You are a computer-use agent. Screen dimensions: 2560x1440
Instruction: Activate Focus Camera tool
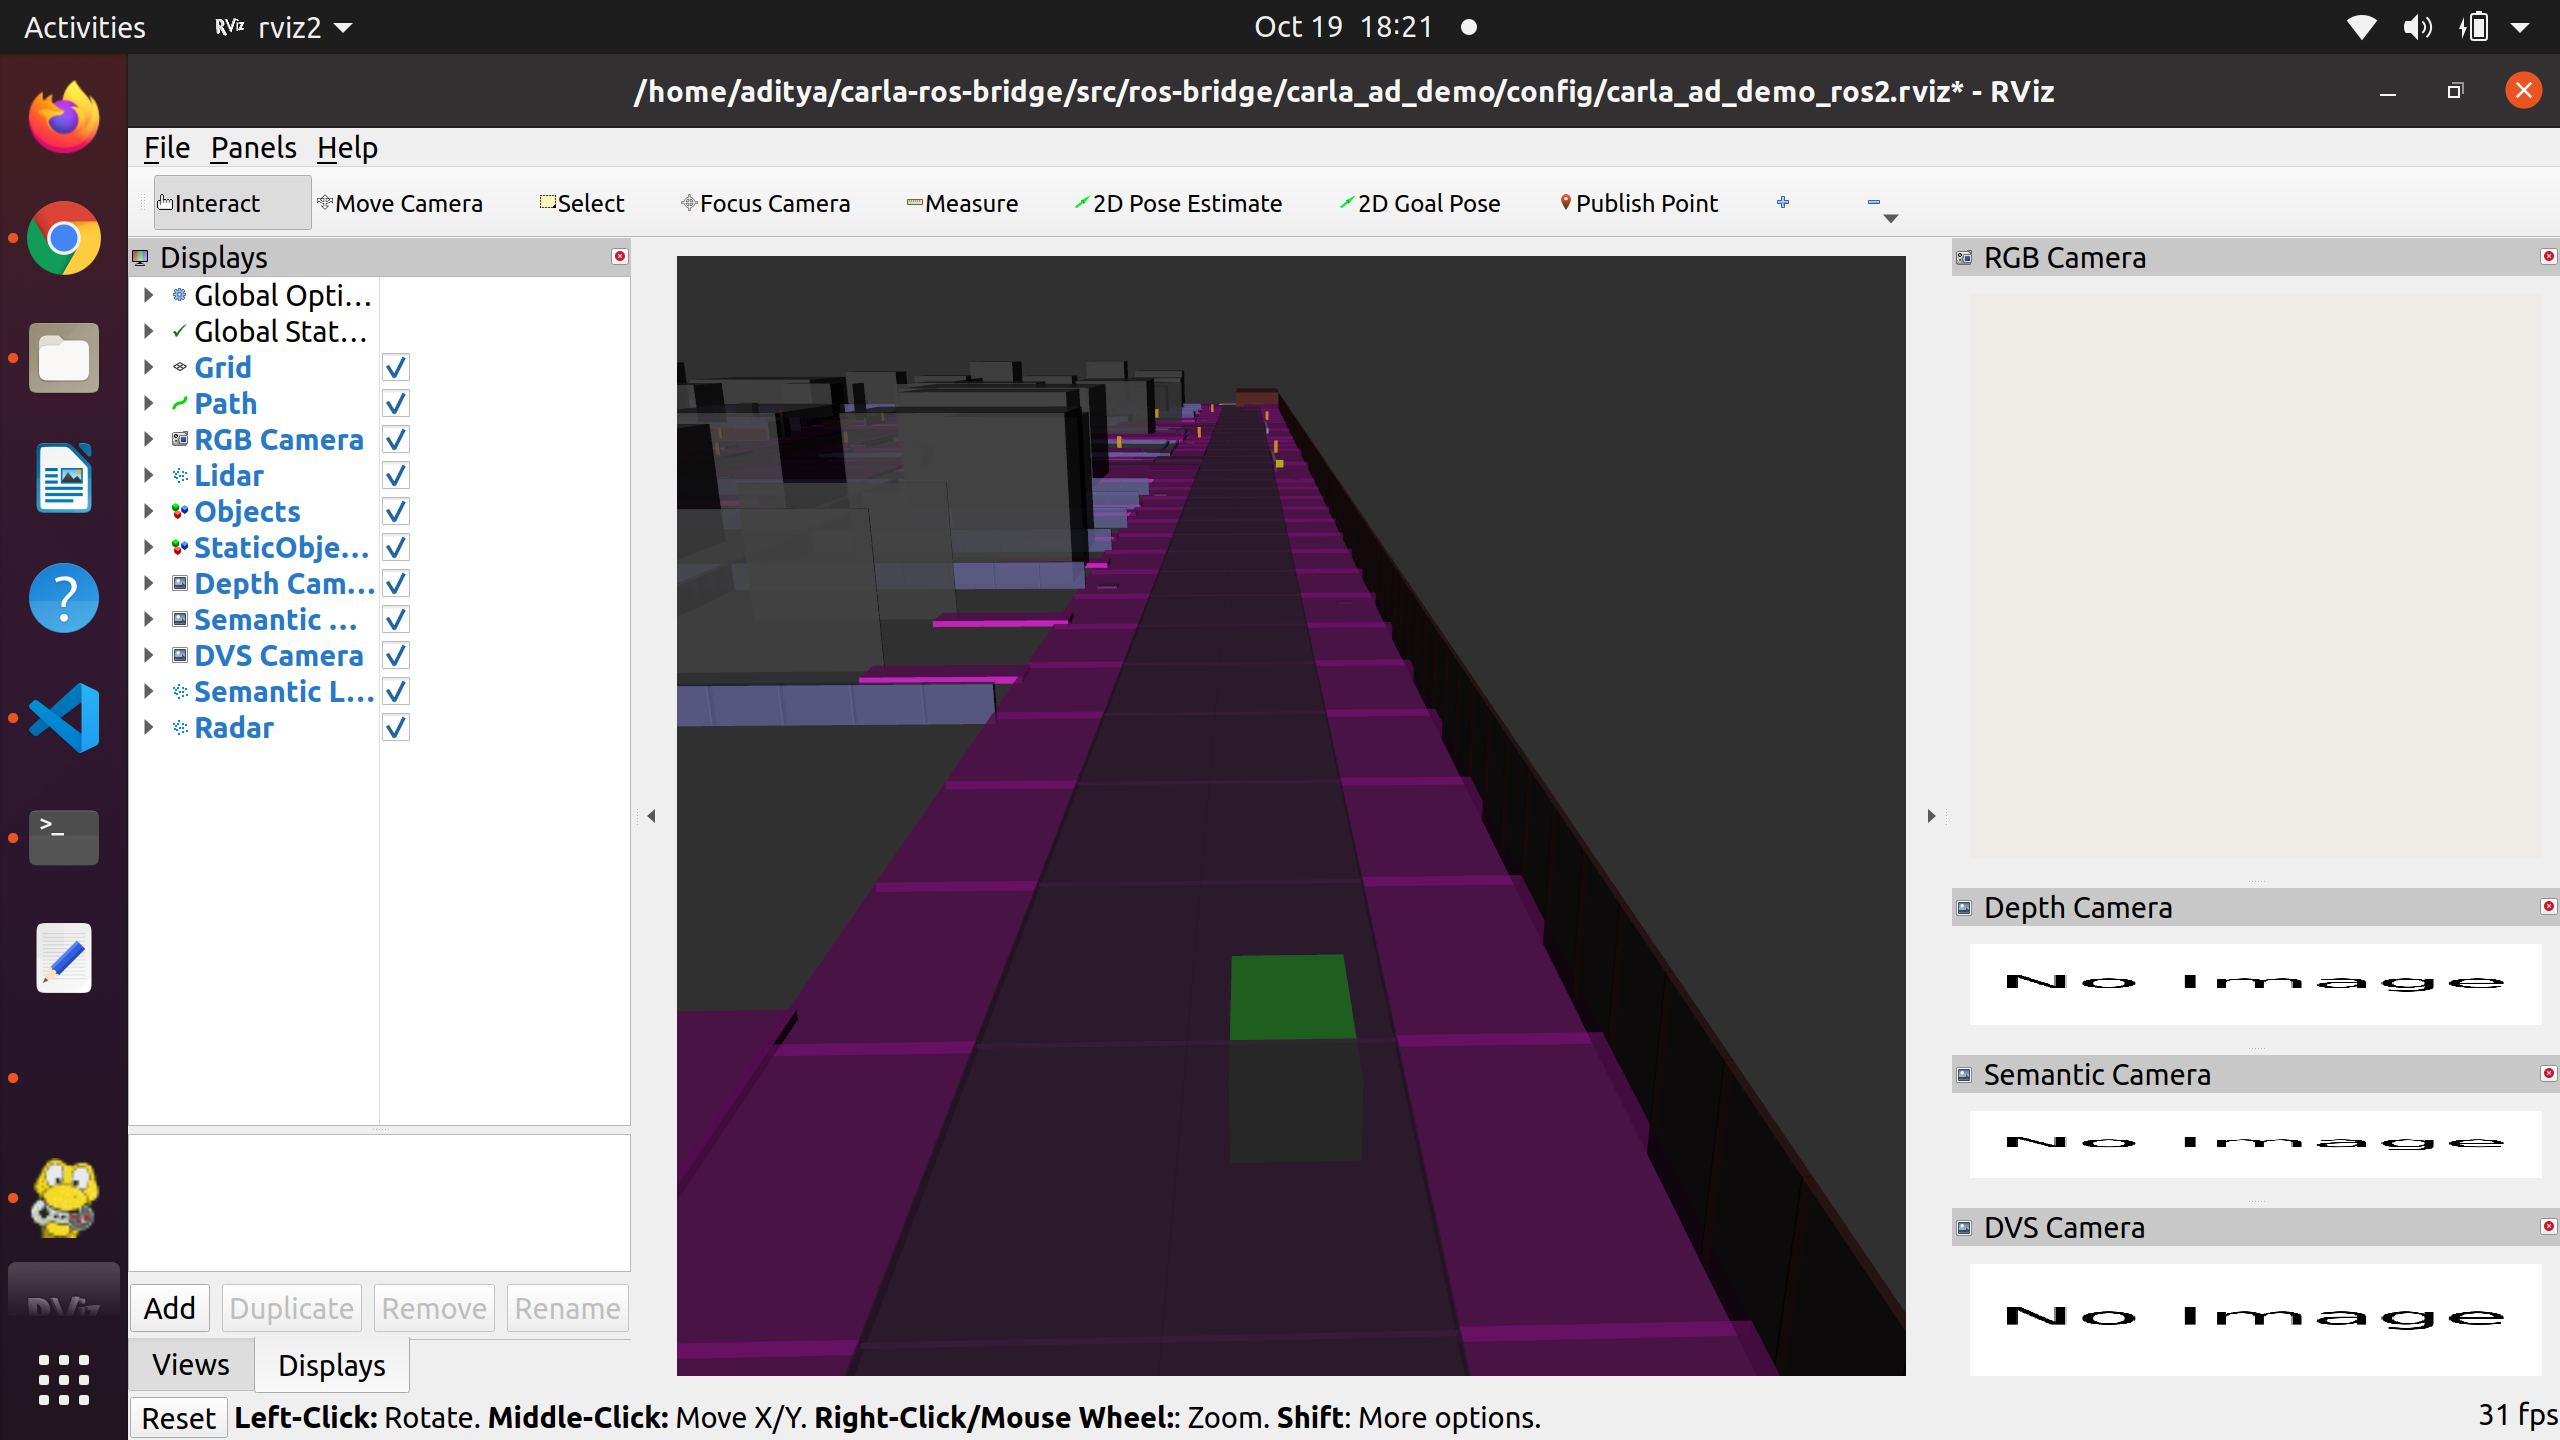click(766, 203)
